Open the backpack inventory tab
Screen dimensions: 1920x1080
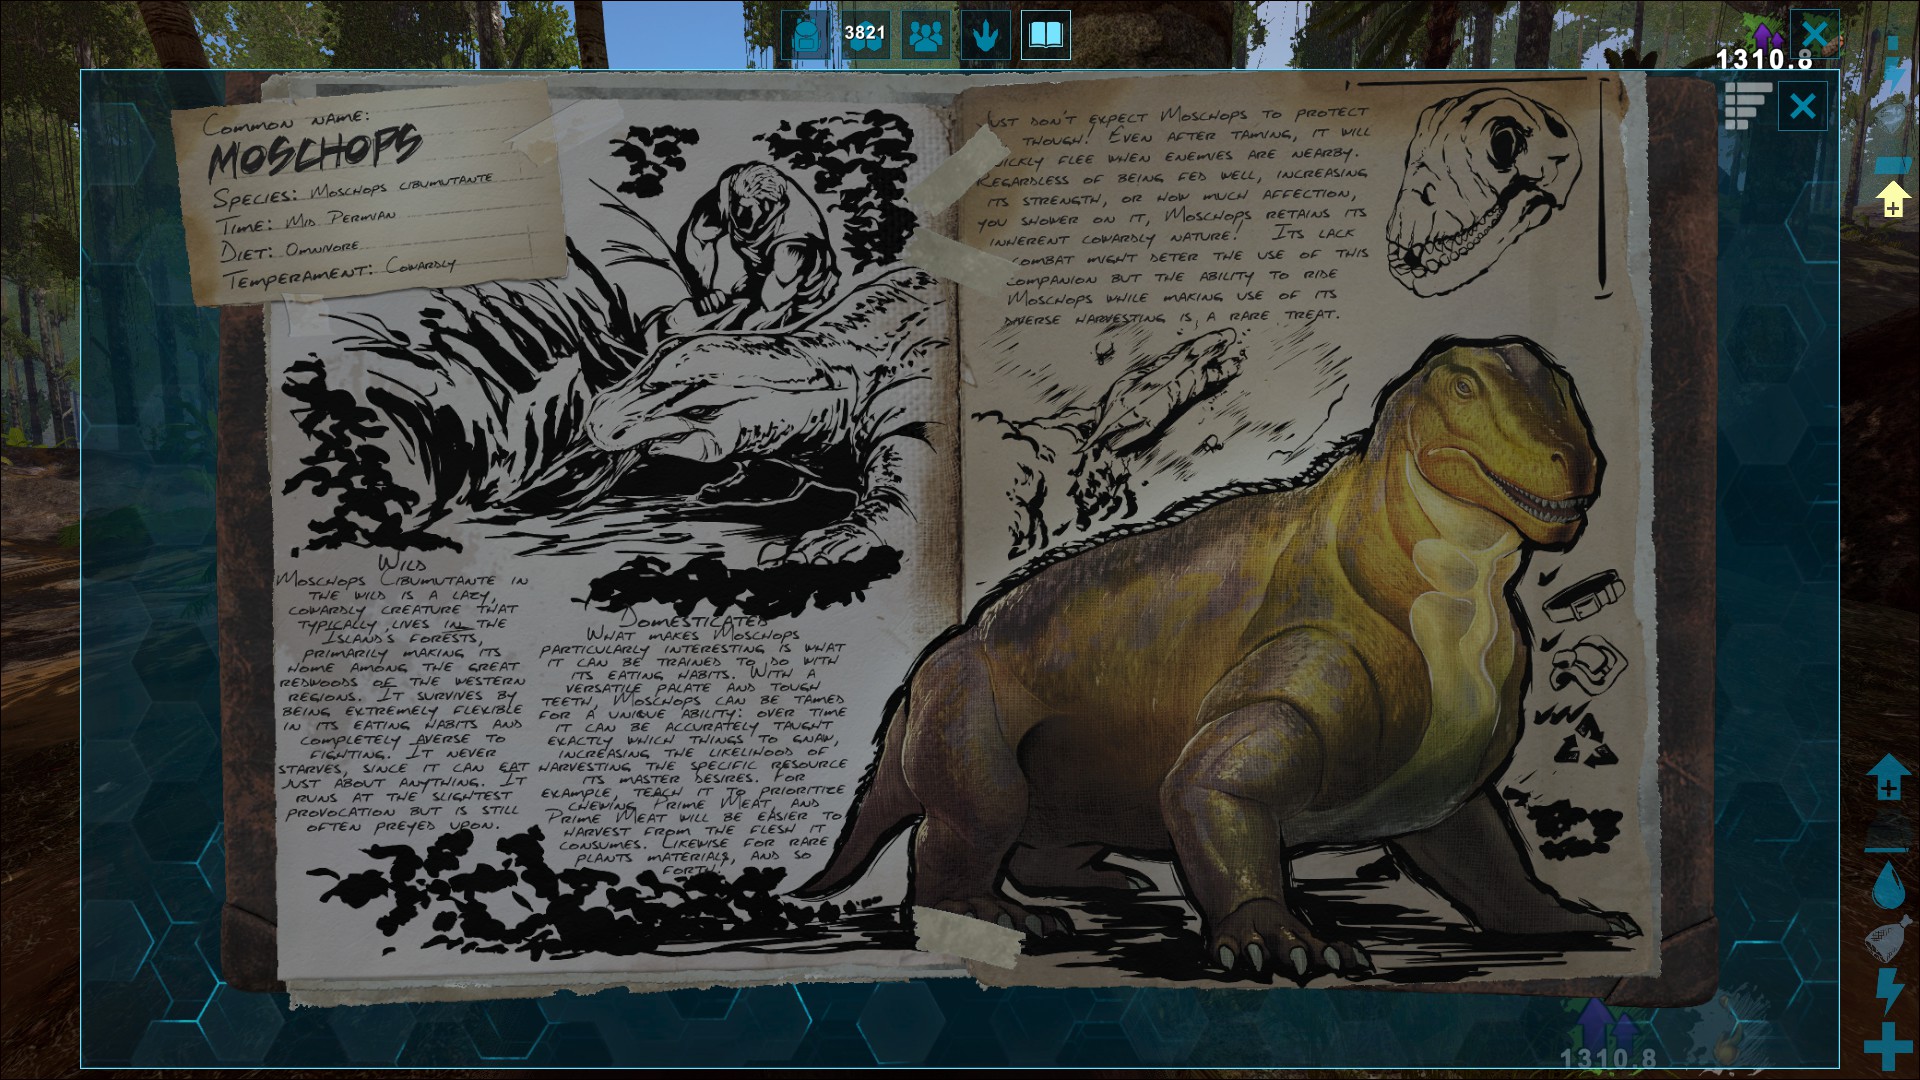[x=805, y=35]
